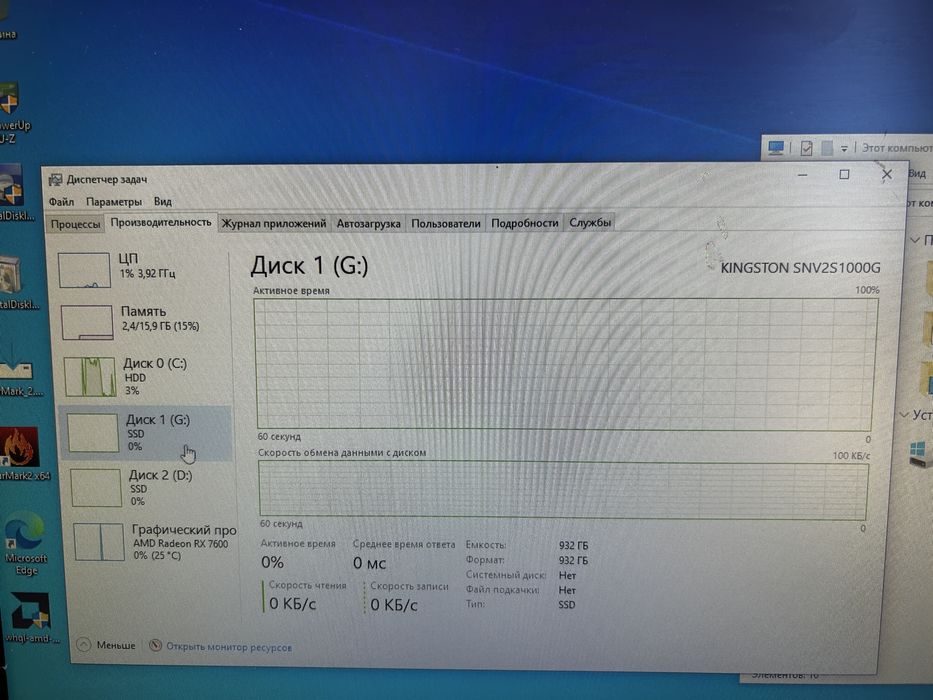Open the Microsoft Edge desktop shortcut
This screenshot has width=933, height=700.
[x=25, y=543]
